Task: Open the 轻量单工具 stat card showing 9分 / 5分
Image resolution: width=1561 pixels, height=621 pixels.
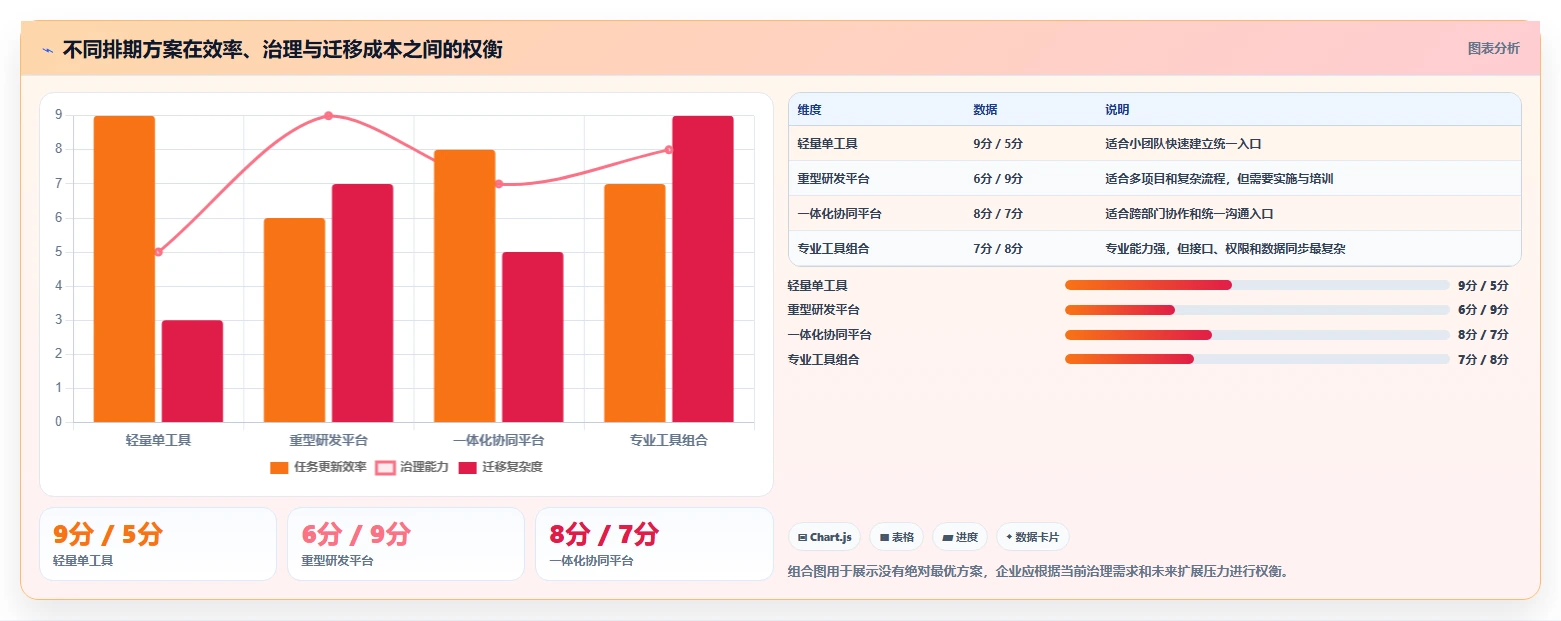Action: (x=158, y=544)
